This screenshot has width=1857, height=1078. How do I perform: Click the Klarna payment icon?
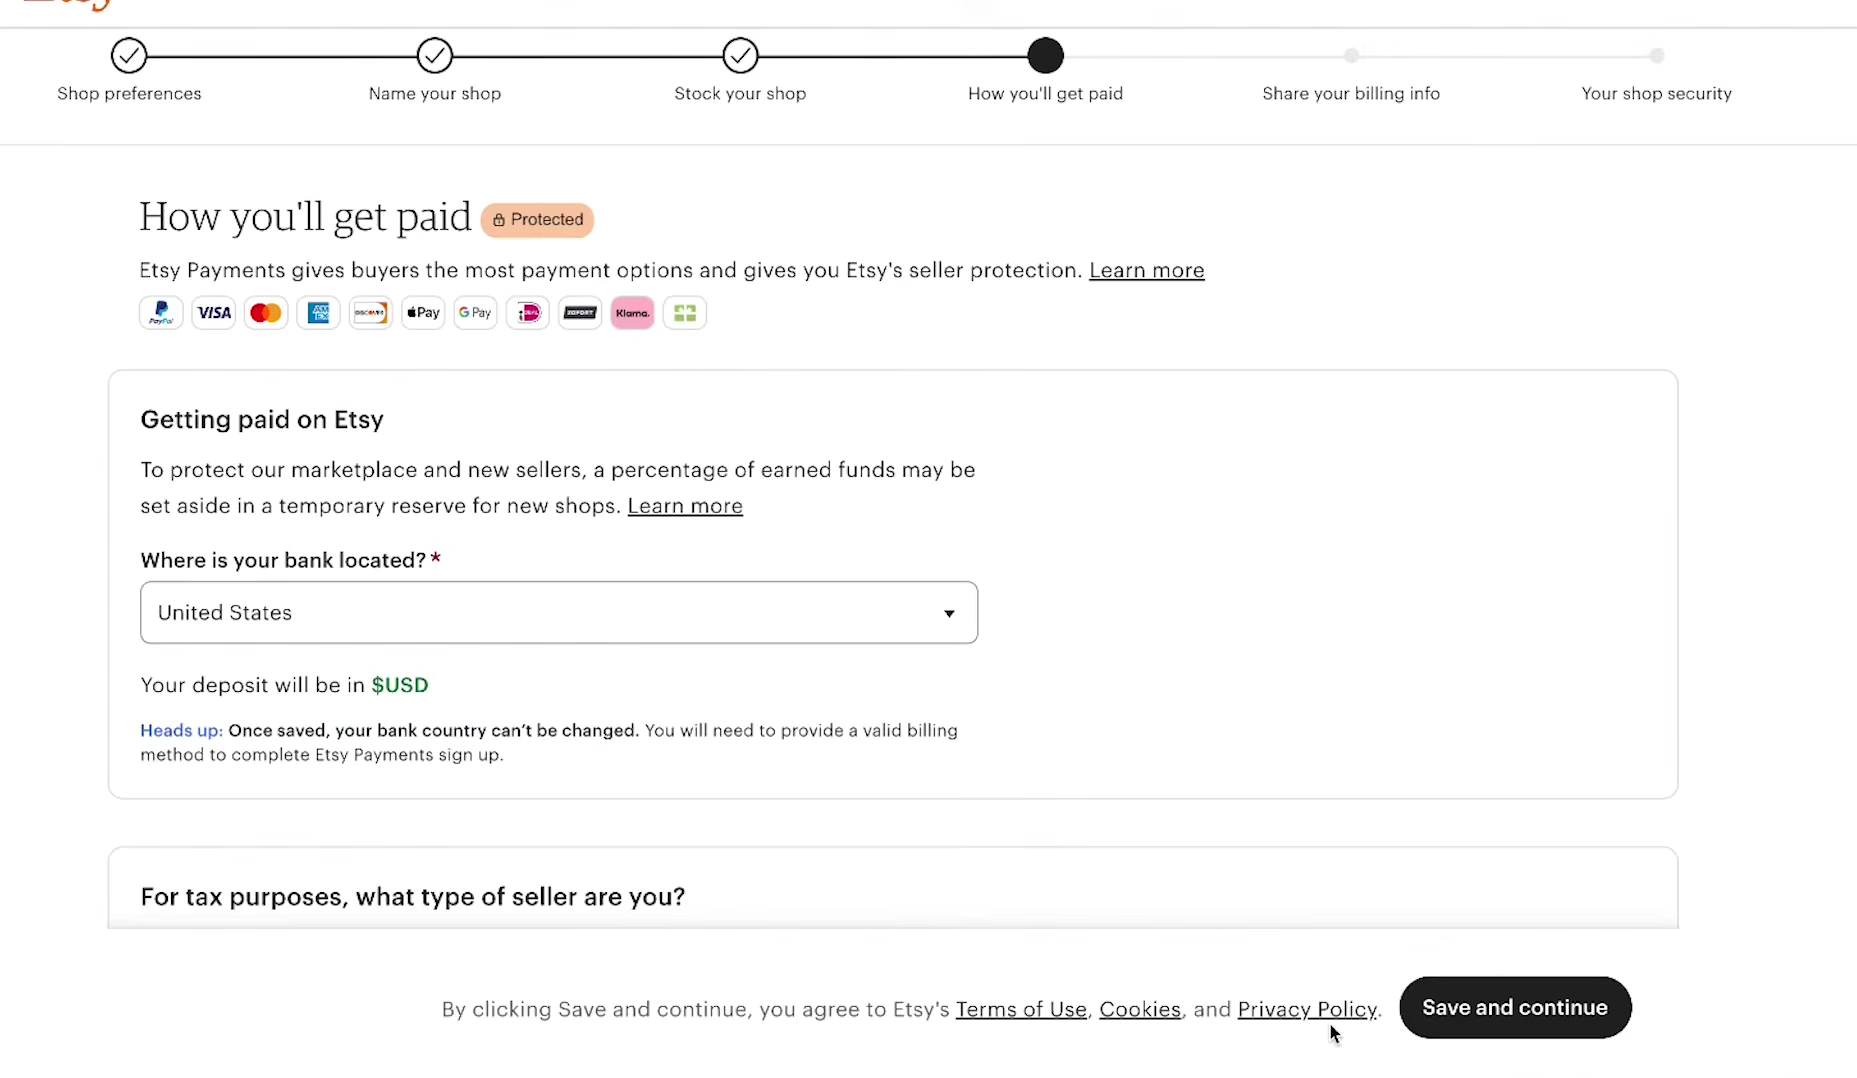632,313
